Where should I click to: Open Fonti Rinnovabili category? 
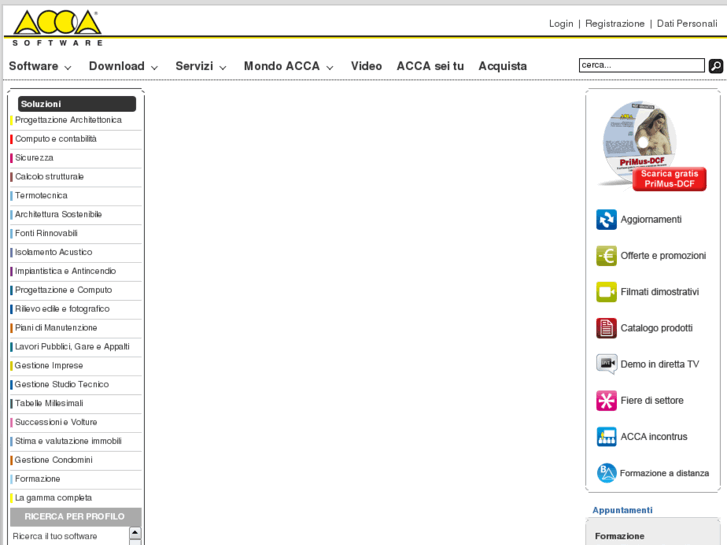tap(46, 233)
